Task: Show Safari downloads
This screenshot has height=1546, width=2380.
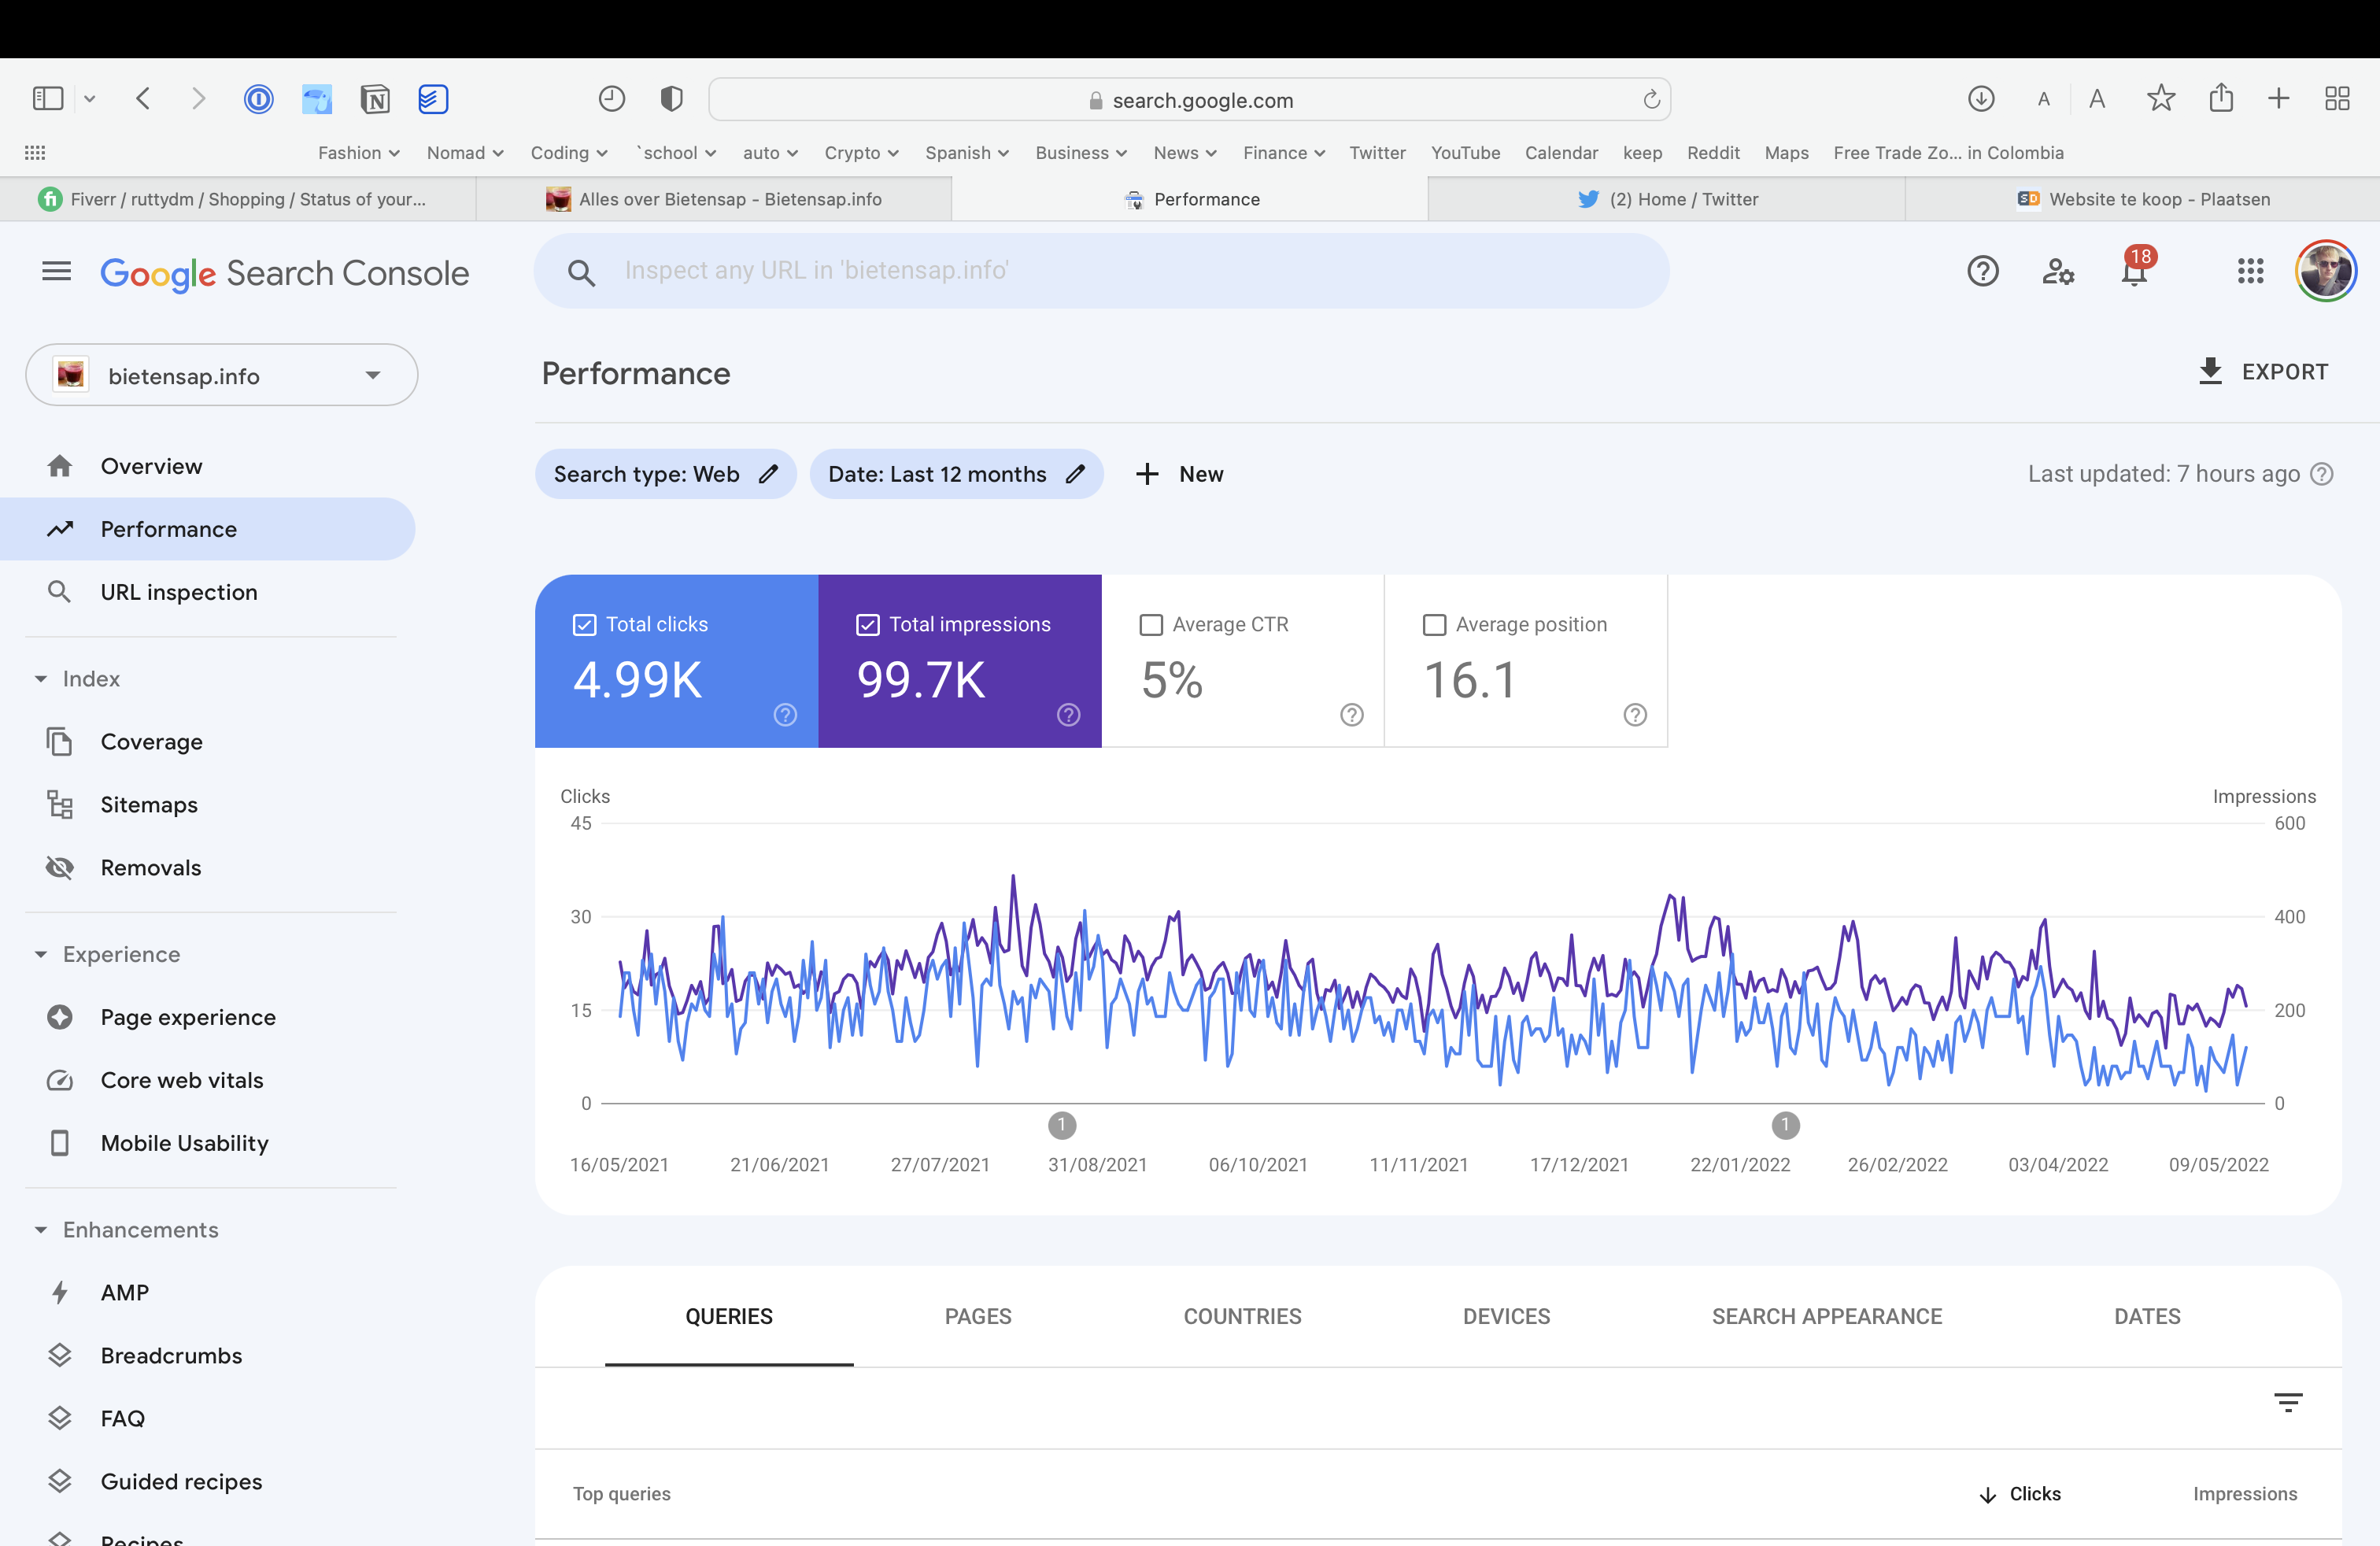Action: [1981, 98]
